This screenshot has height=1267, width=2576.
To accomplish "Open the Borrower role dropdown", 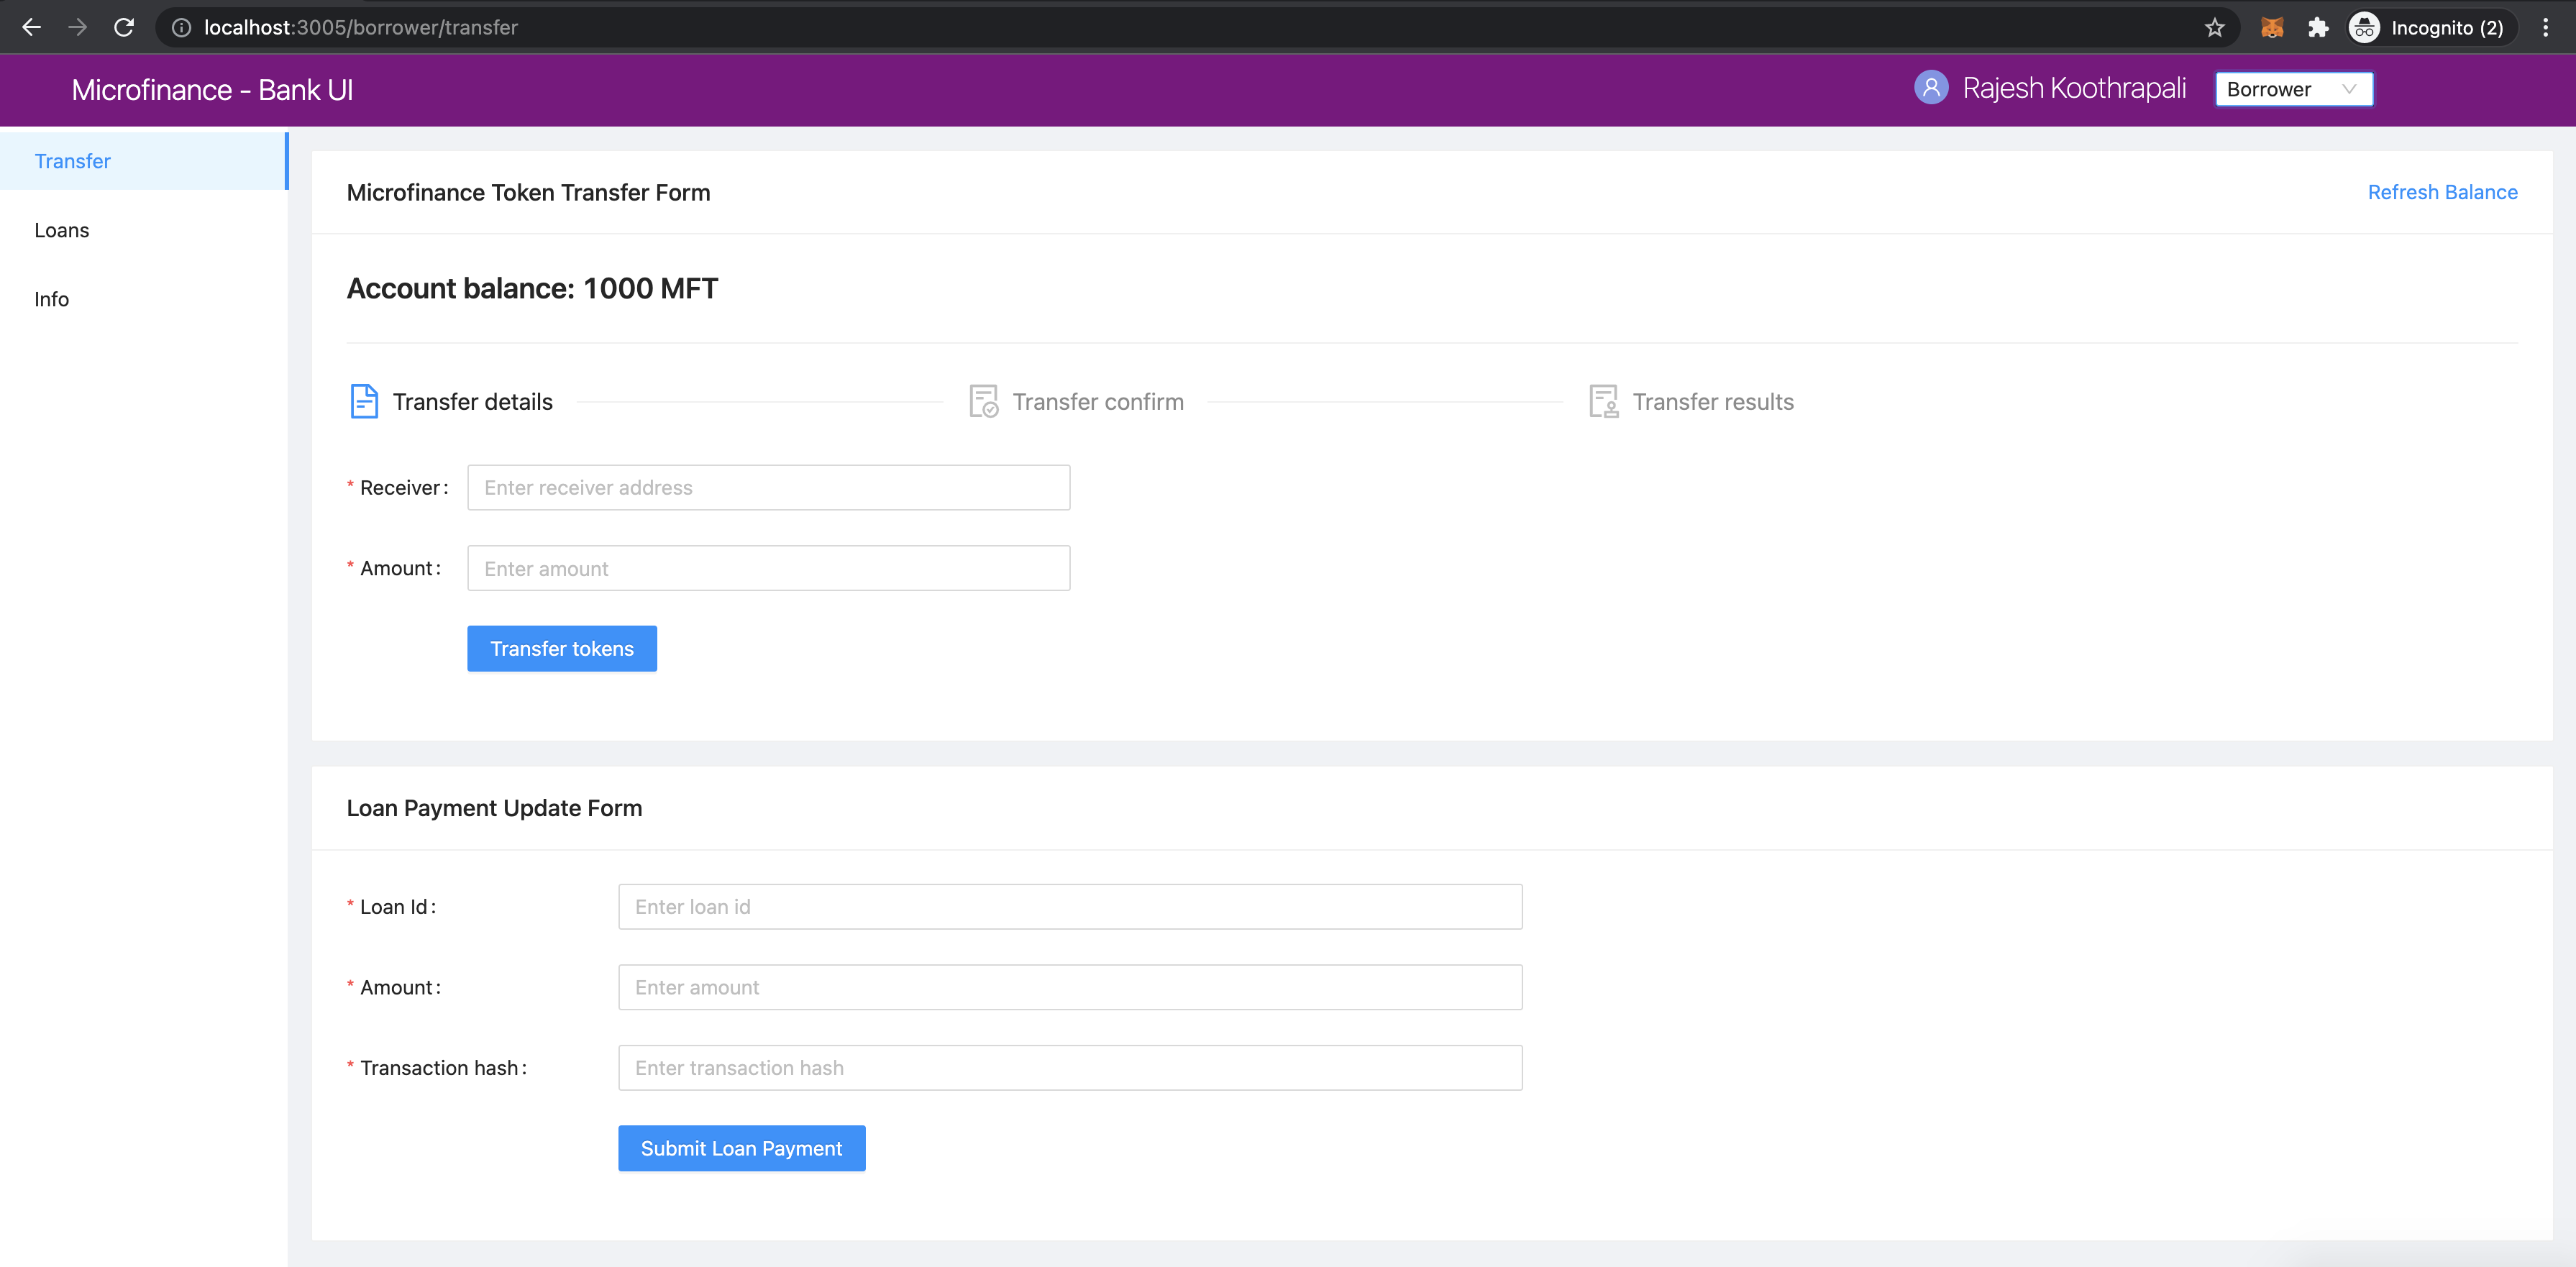I will [2293, 89].
